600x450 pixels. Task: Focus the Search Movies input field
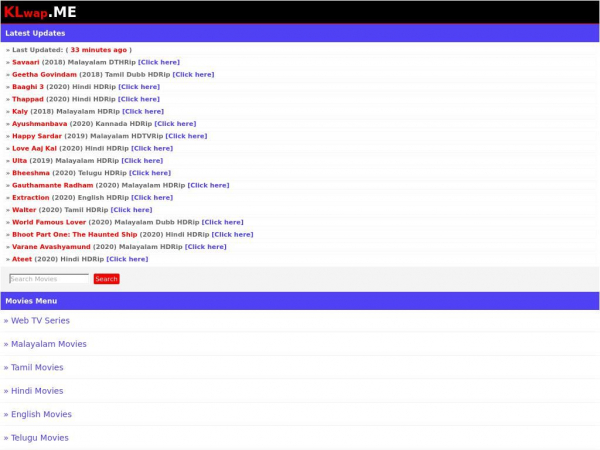pyautogui.click(x=49, y=279)
